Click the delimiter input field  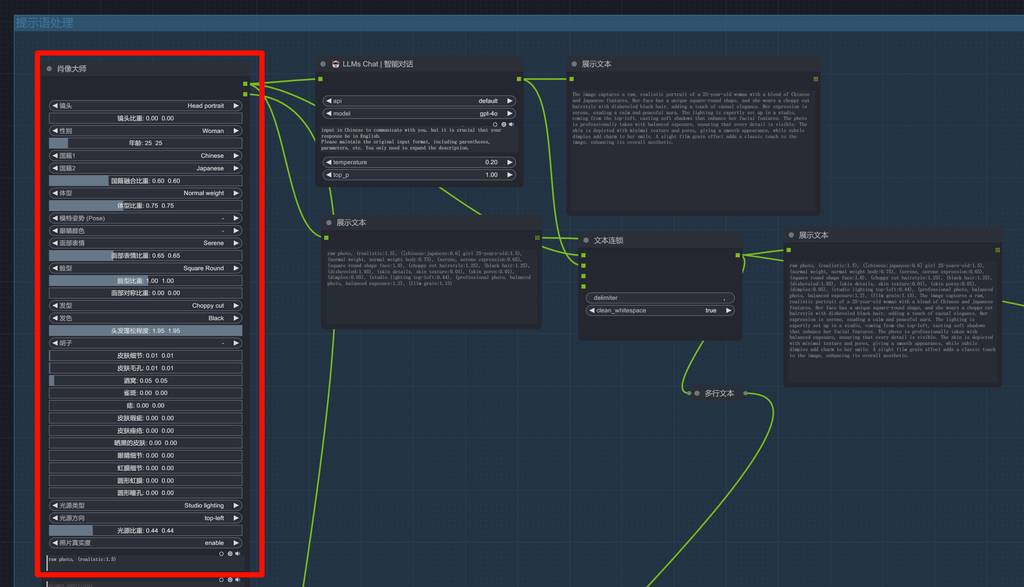click(x=660, y=298)
